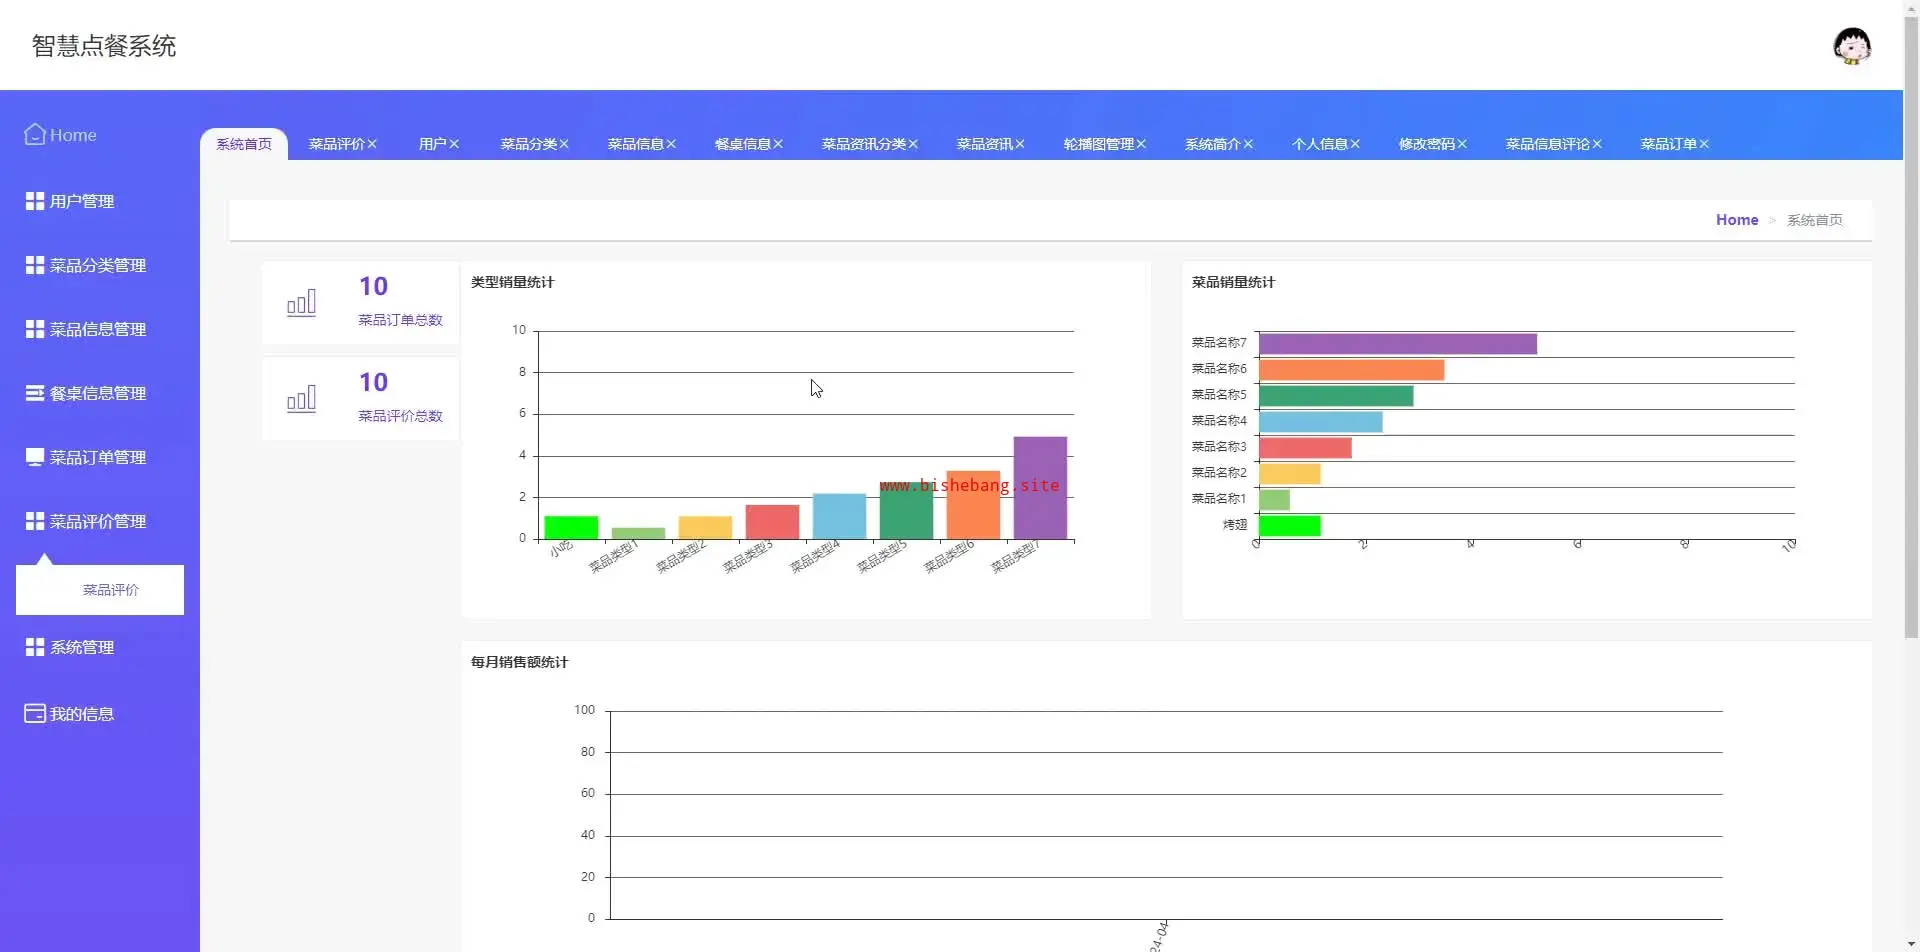Click the Home house icon in sidebar
The height and width of the screenshot is (952, 1920).
(x=35, y=134)
